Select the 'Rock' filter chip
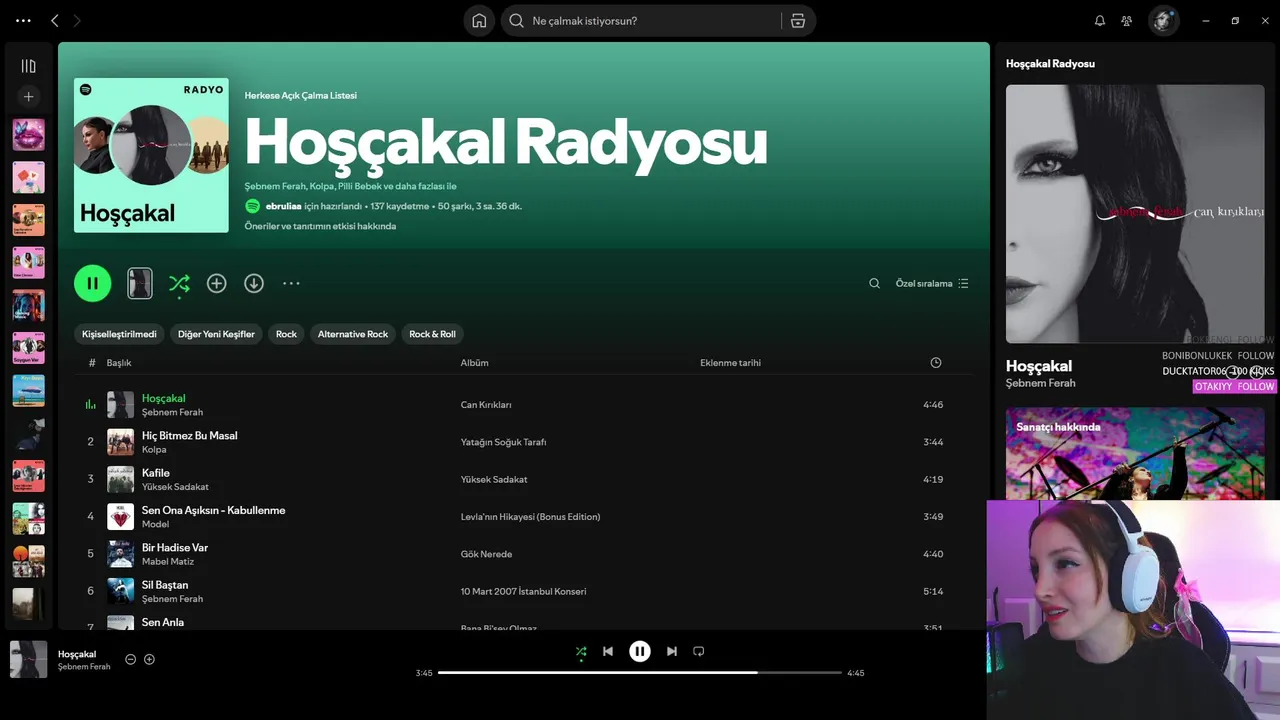The height and width of the screenshot is (720, 1280). coord(287,334)
